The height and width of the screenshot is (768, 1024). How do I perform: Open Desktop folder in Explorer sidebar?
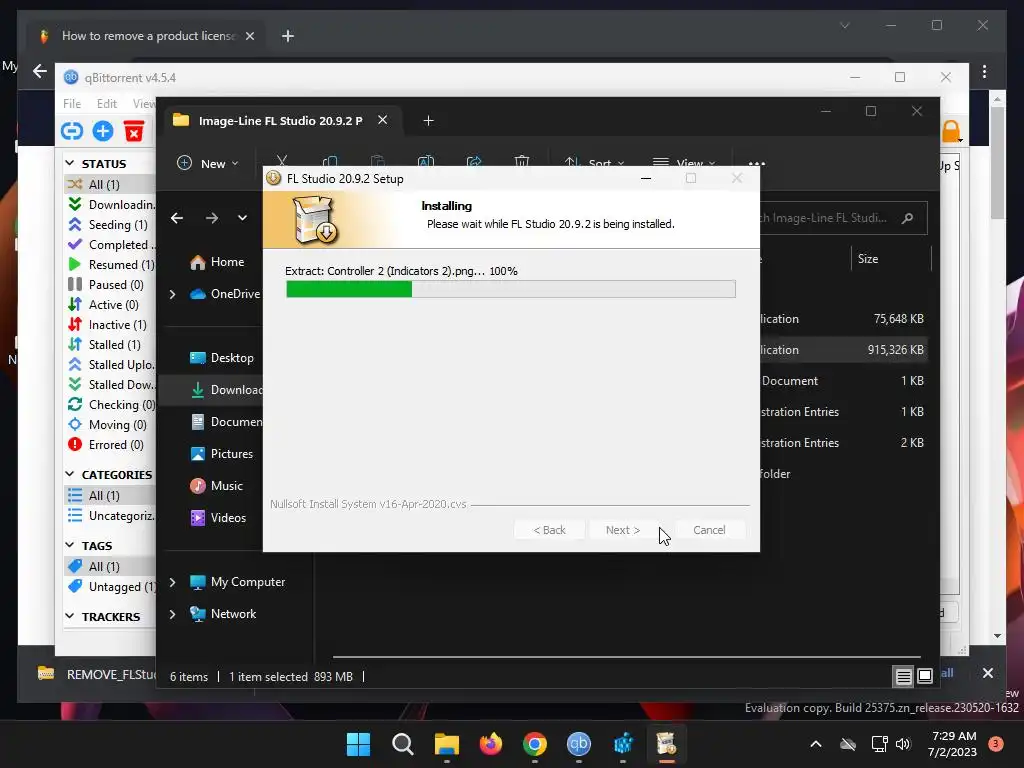click(x=221, y=358)
